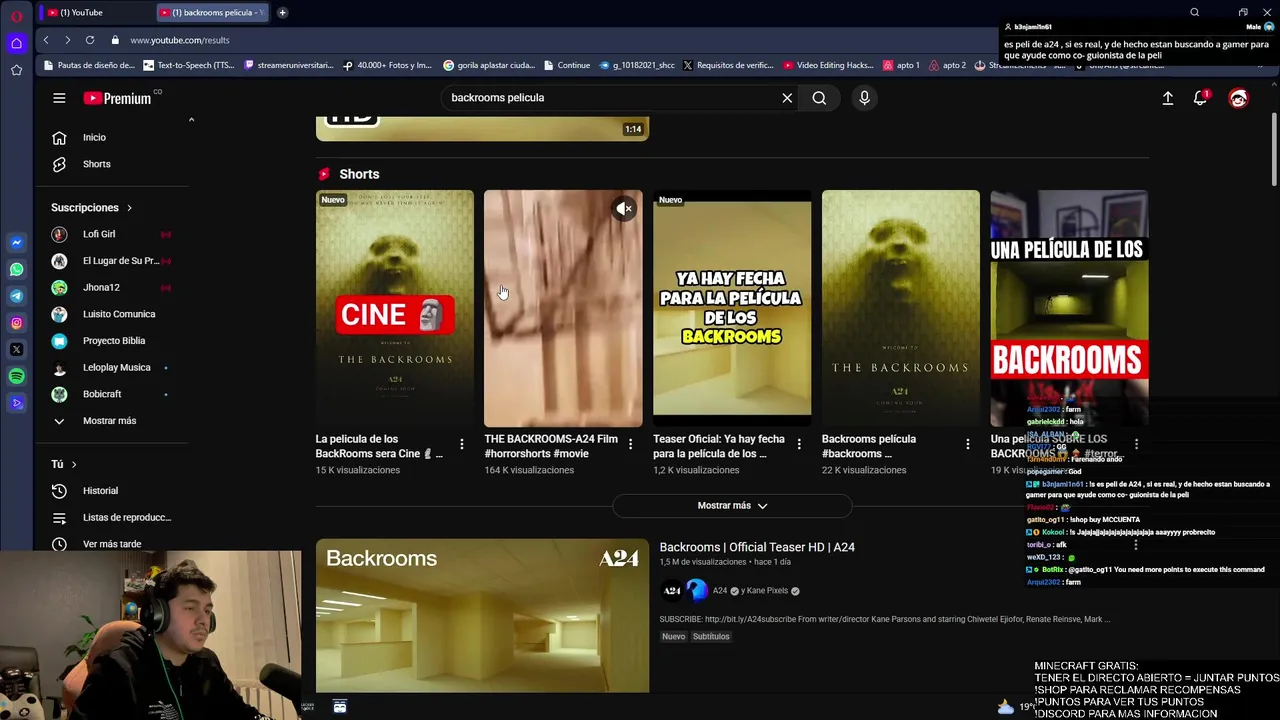Open a new browser tab with plus
The height and width of the screenshot is (720, 1280).
tap(282, 12)
